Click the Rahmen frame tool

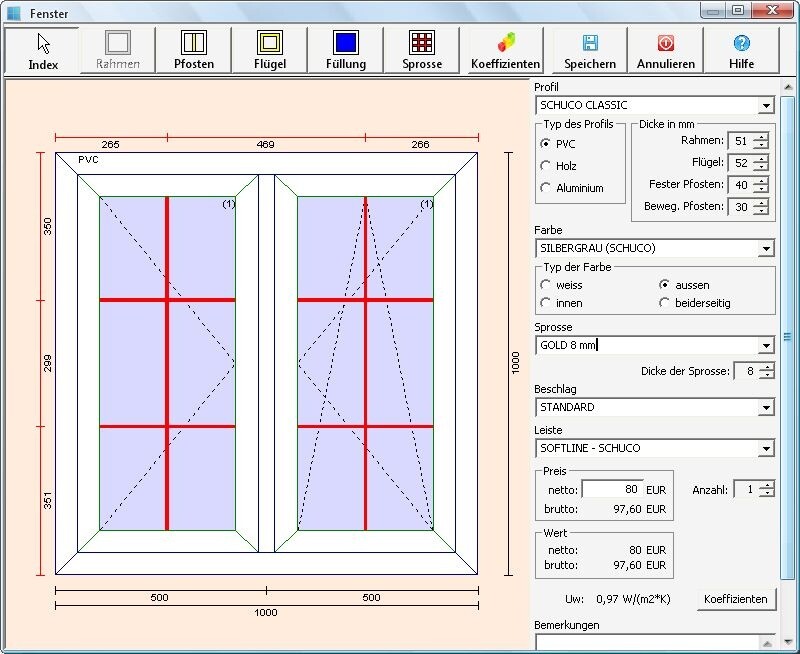[118, 51]
